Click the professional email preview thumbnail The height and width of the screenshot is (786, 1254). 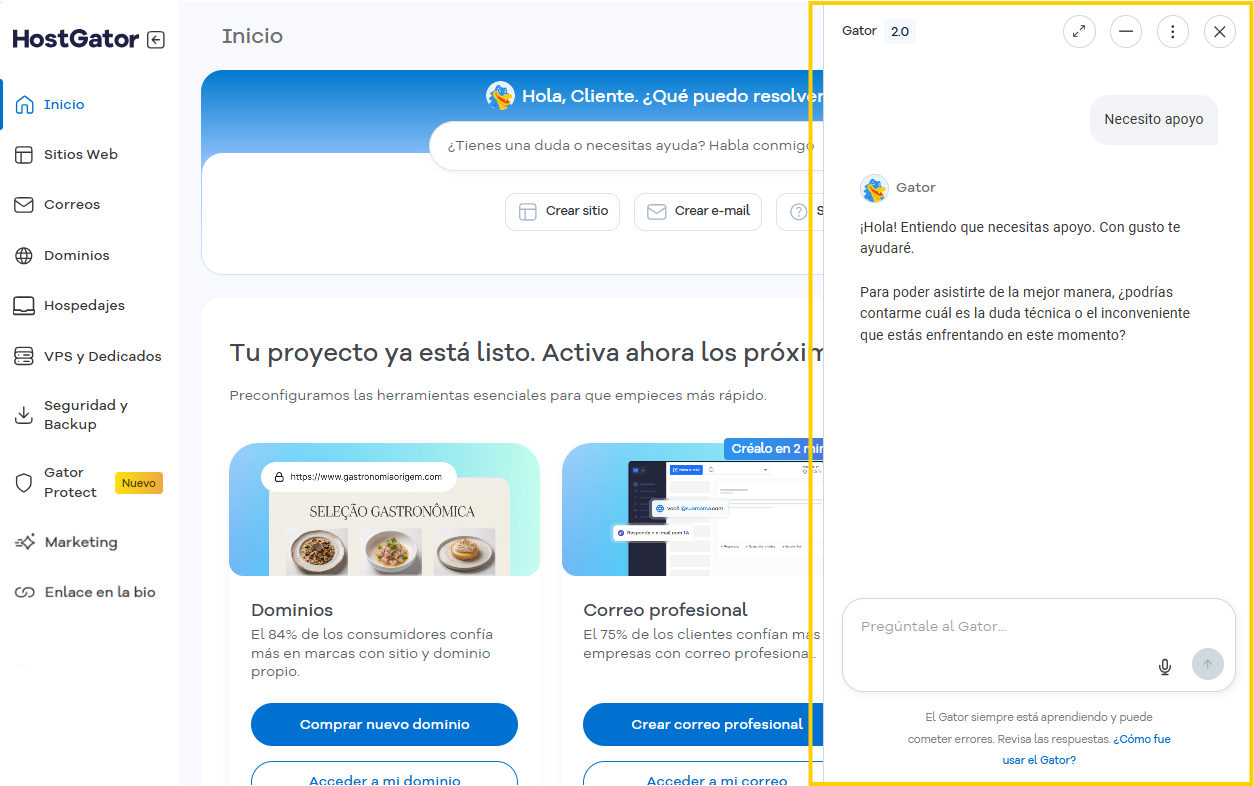693,510
